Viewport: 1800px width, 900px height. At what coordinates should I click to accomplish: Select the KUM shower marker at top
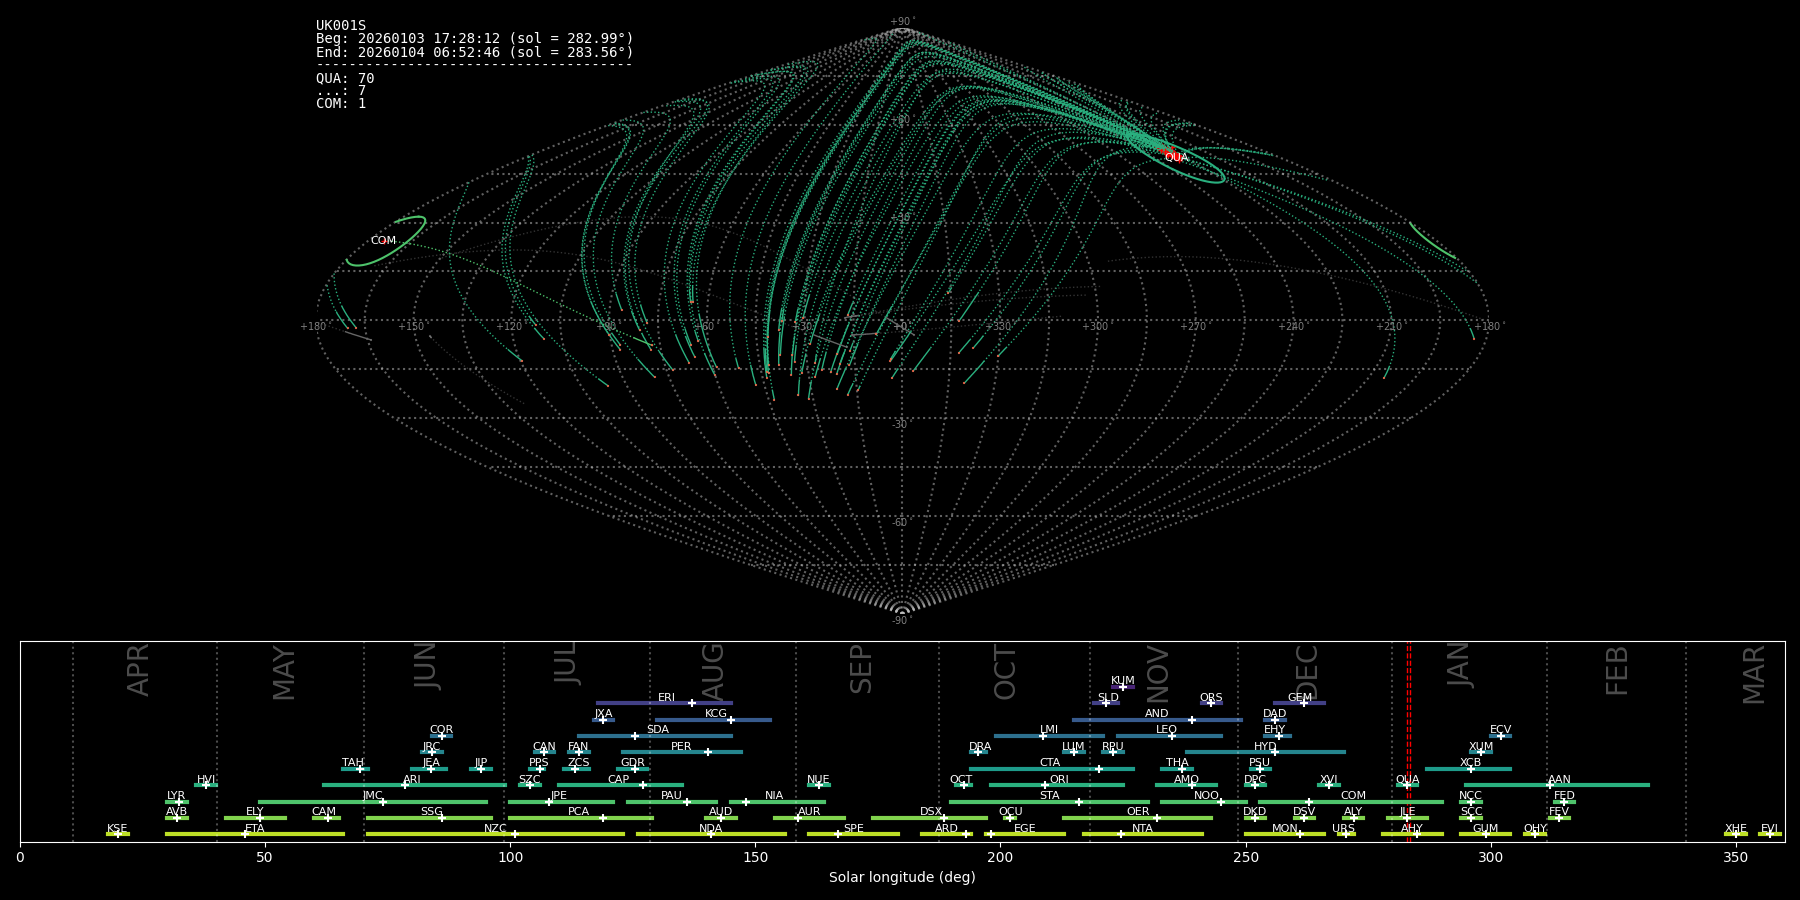tap(1122, 686)
